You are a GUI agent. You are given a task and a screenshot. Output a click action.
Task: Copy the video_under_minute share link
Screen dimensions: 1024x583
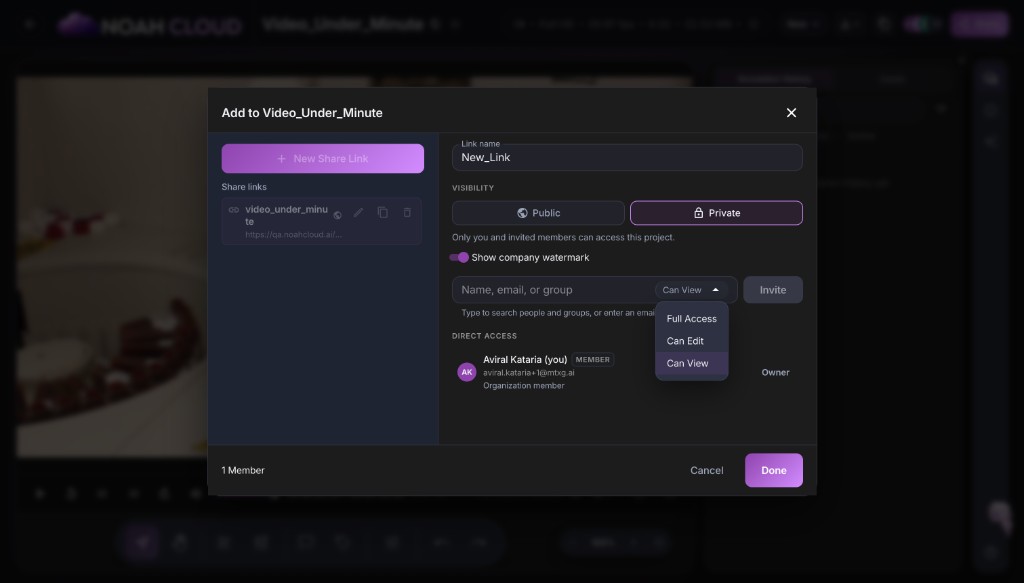coord(383,213)
